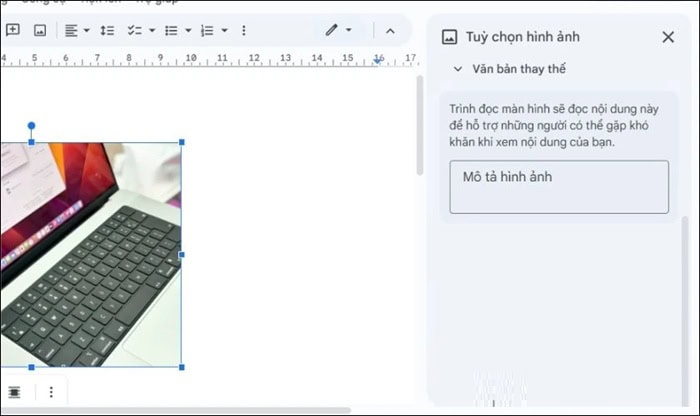The image size is (700, 416).
Task: Click the bottom-right image resize handle
Action: pos(182,367)
